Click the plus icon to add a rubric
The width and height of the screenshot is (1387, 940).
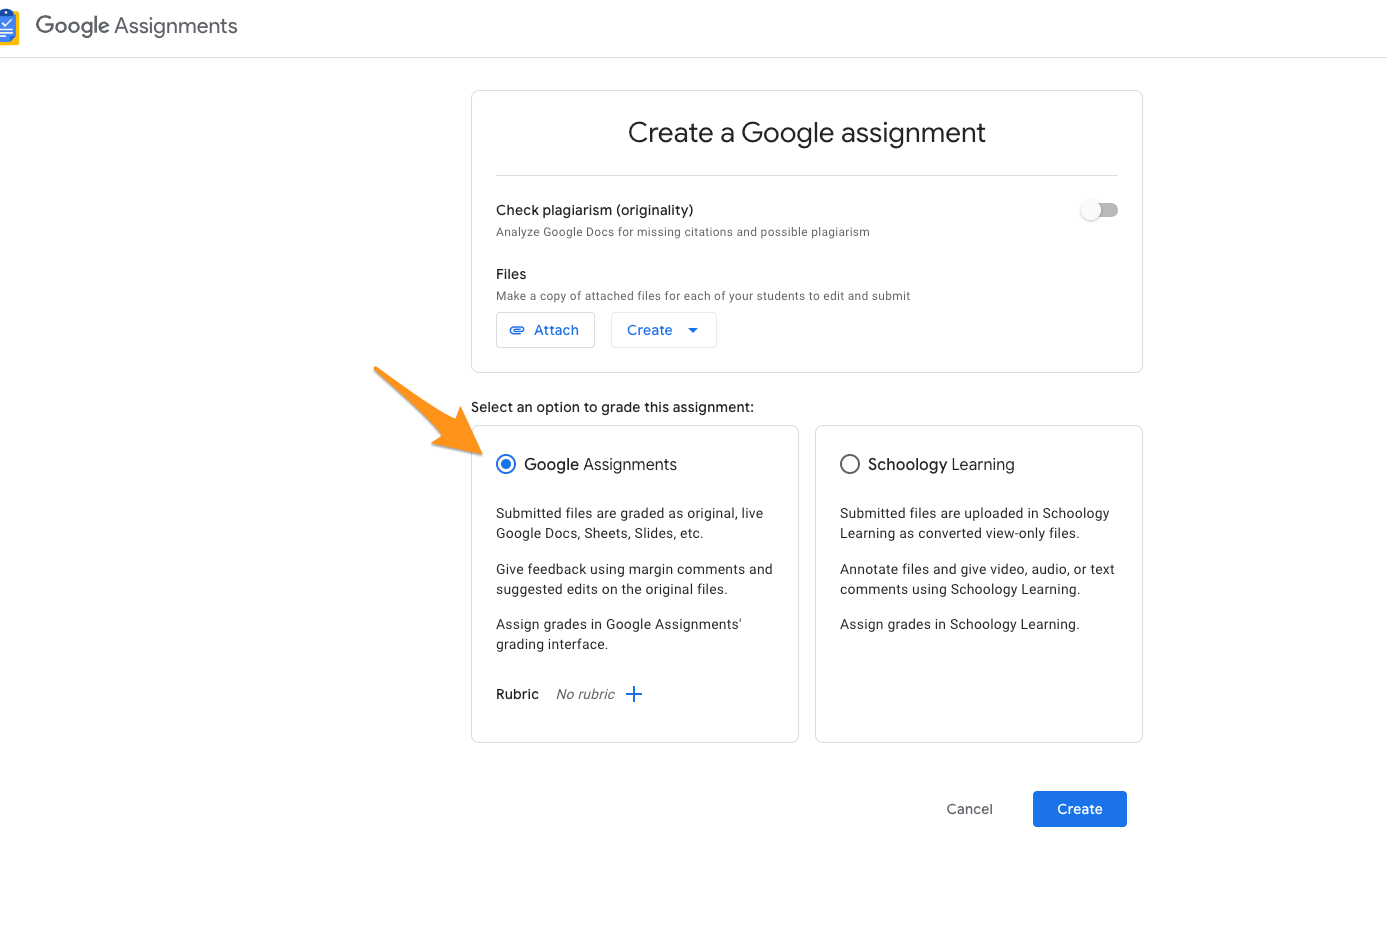634,694
